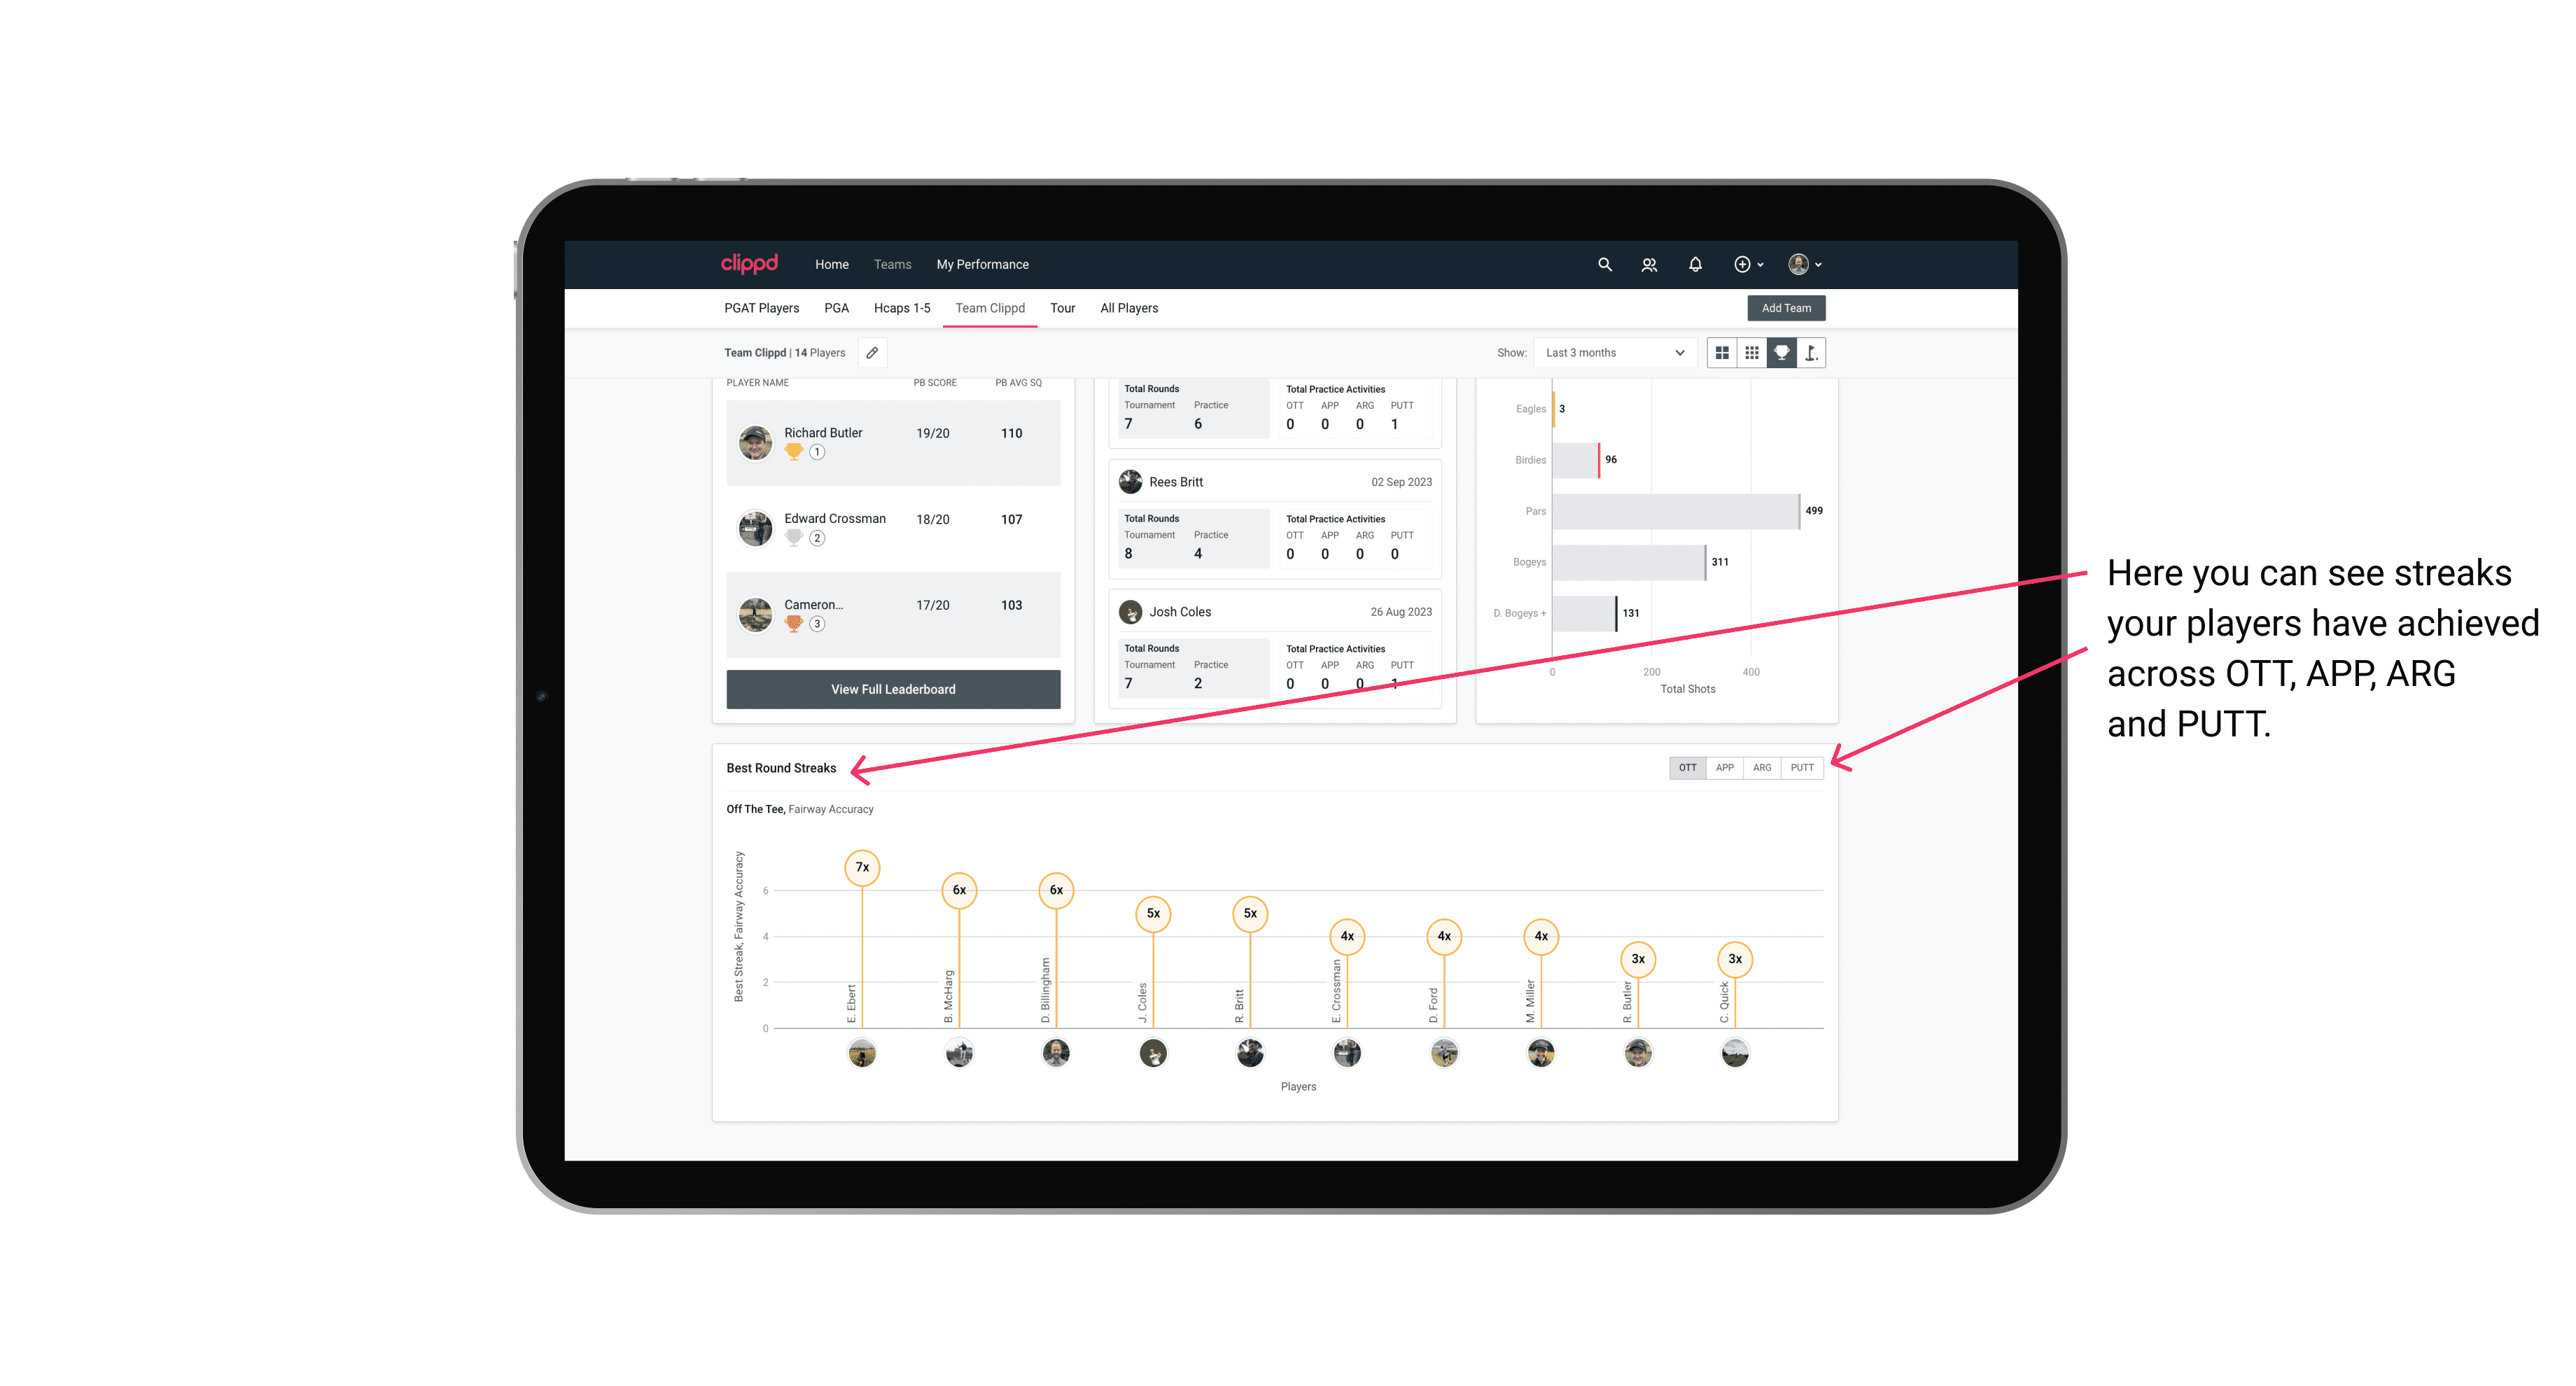Click the notifications bell icon
Image resolution: width=2576 pixels, height=1386 pixels.
1693,265
